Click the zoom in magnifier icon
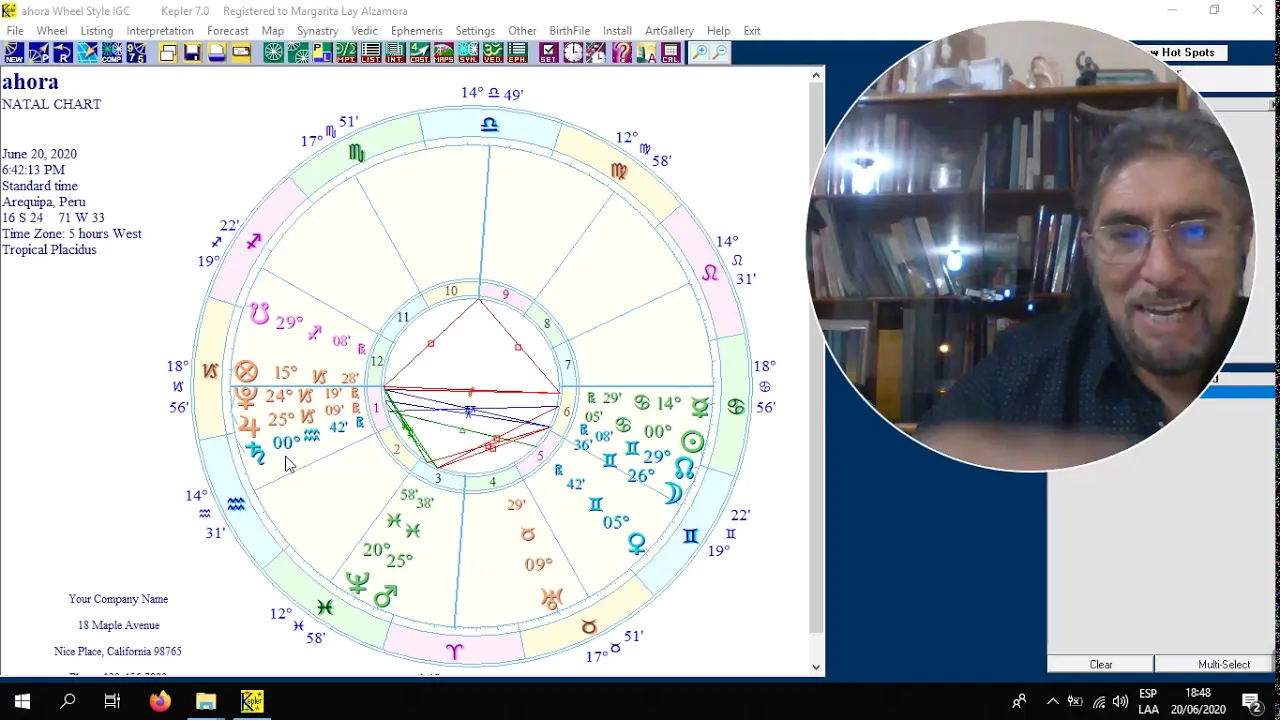1280x720 pixels. tap(699, 52)
